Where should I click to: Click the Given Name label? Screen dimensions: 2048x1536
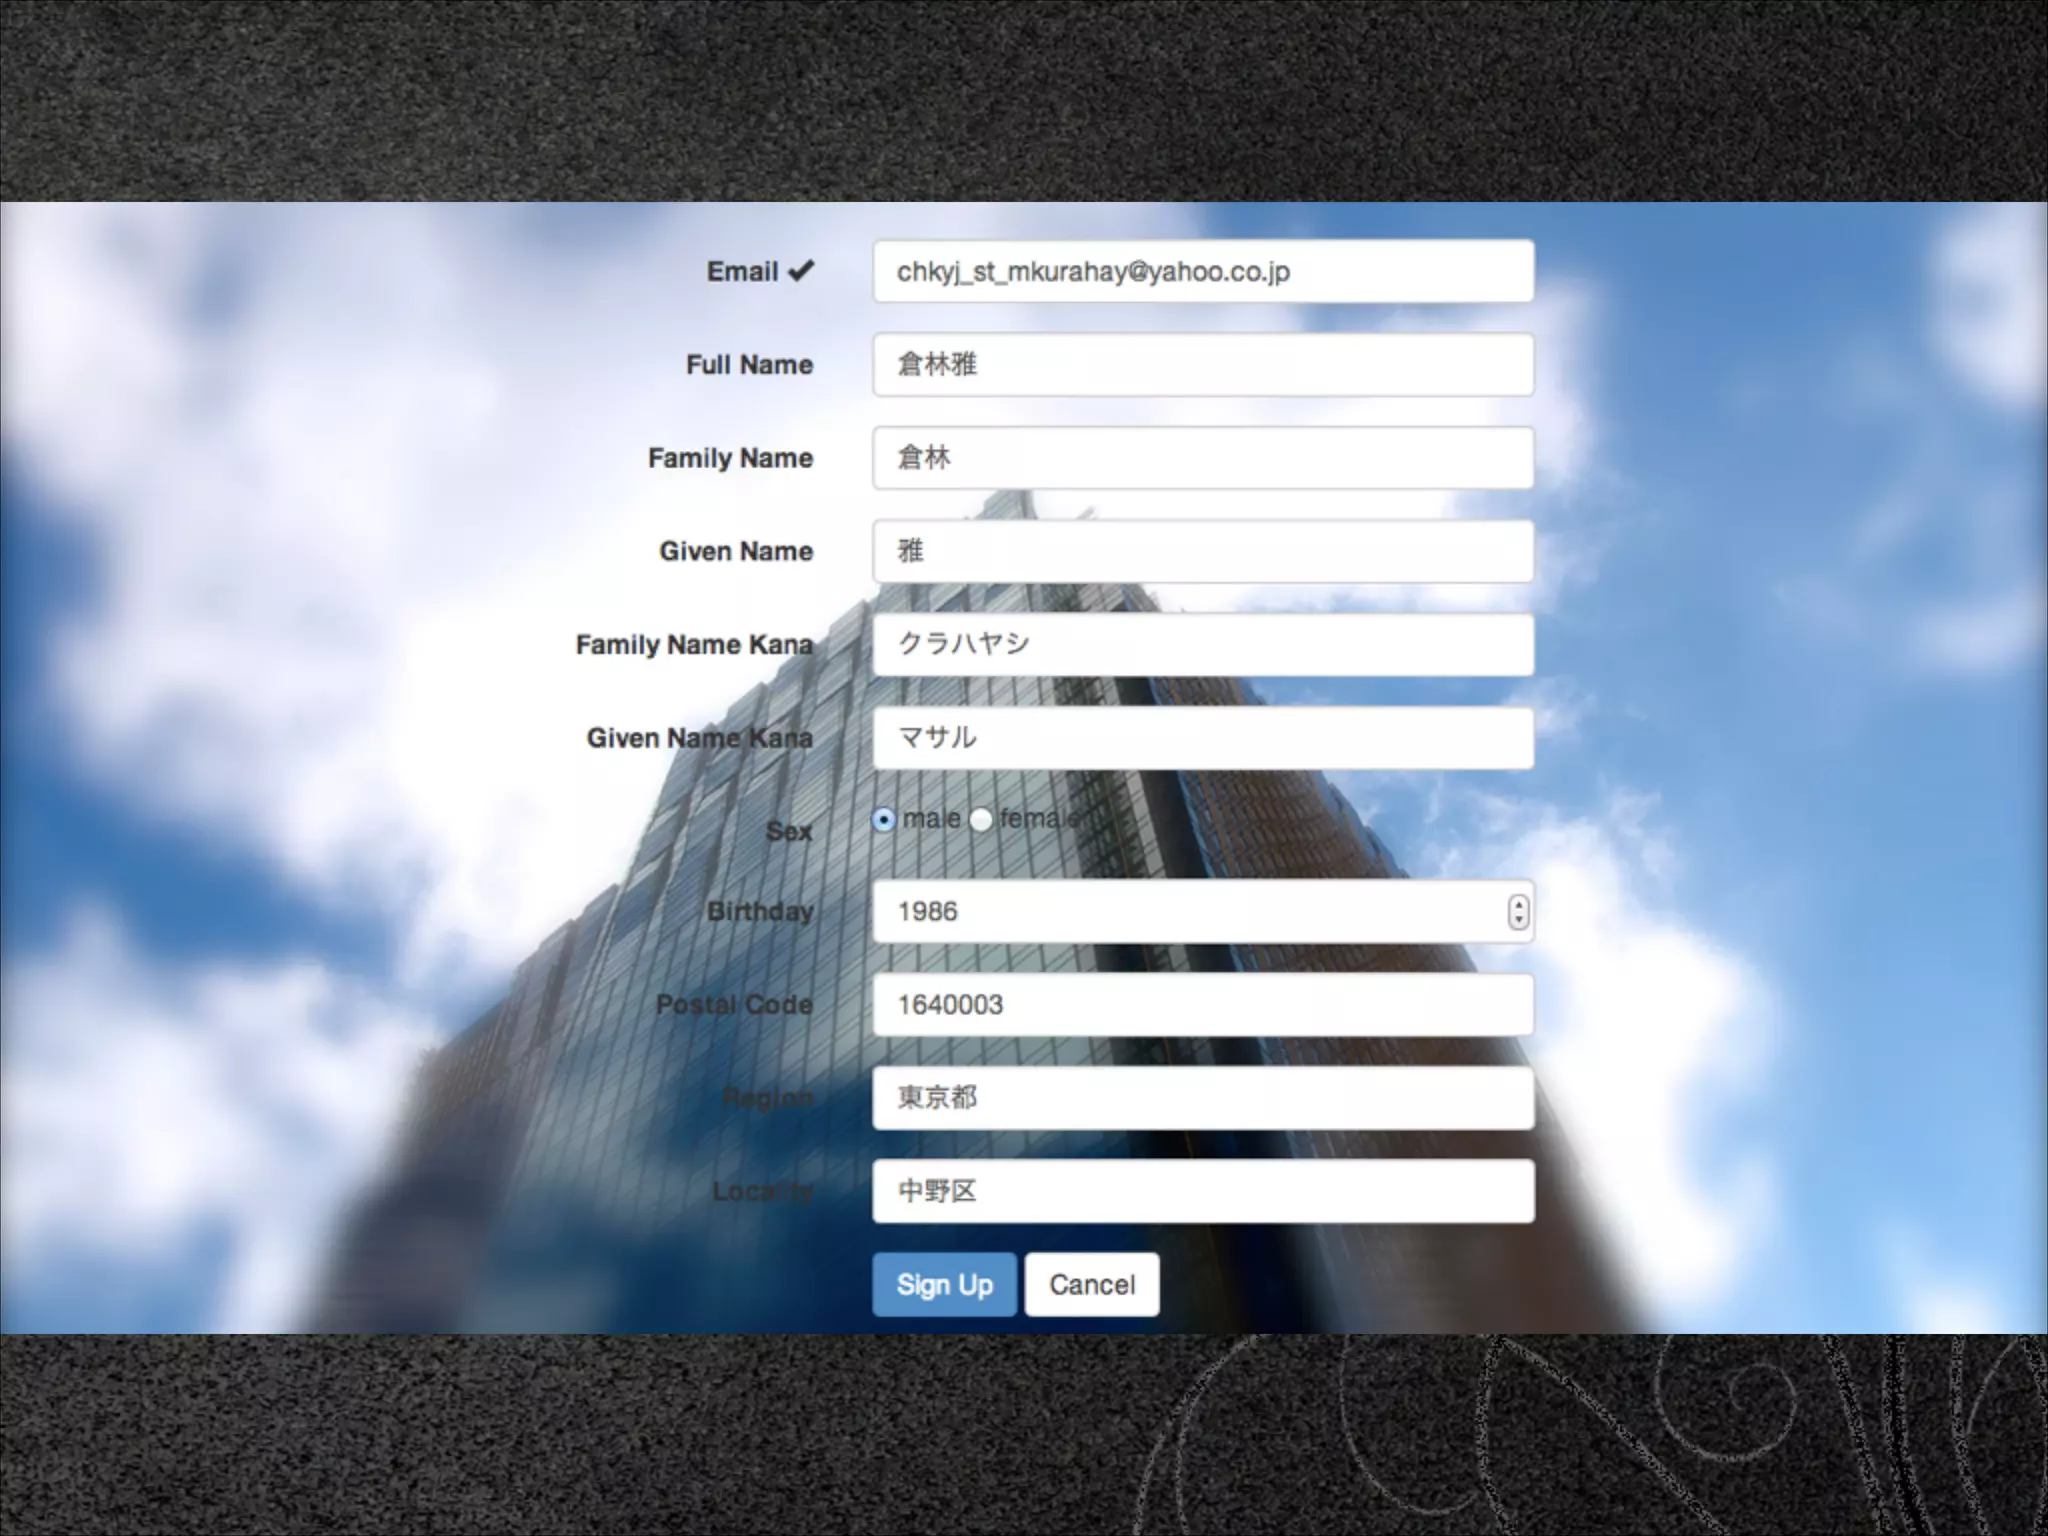point(736,551)
